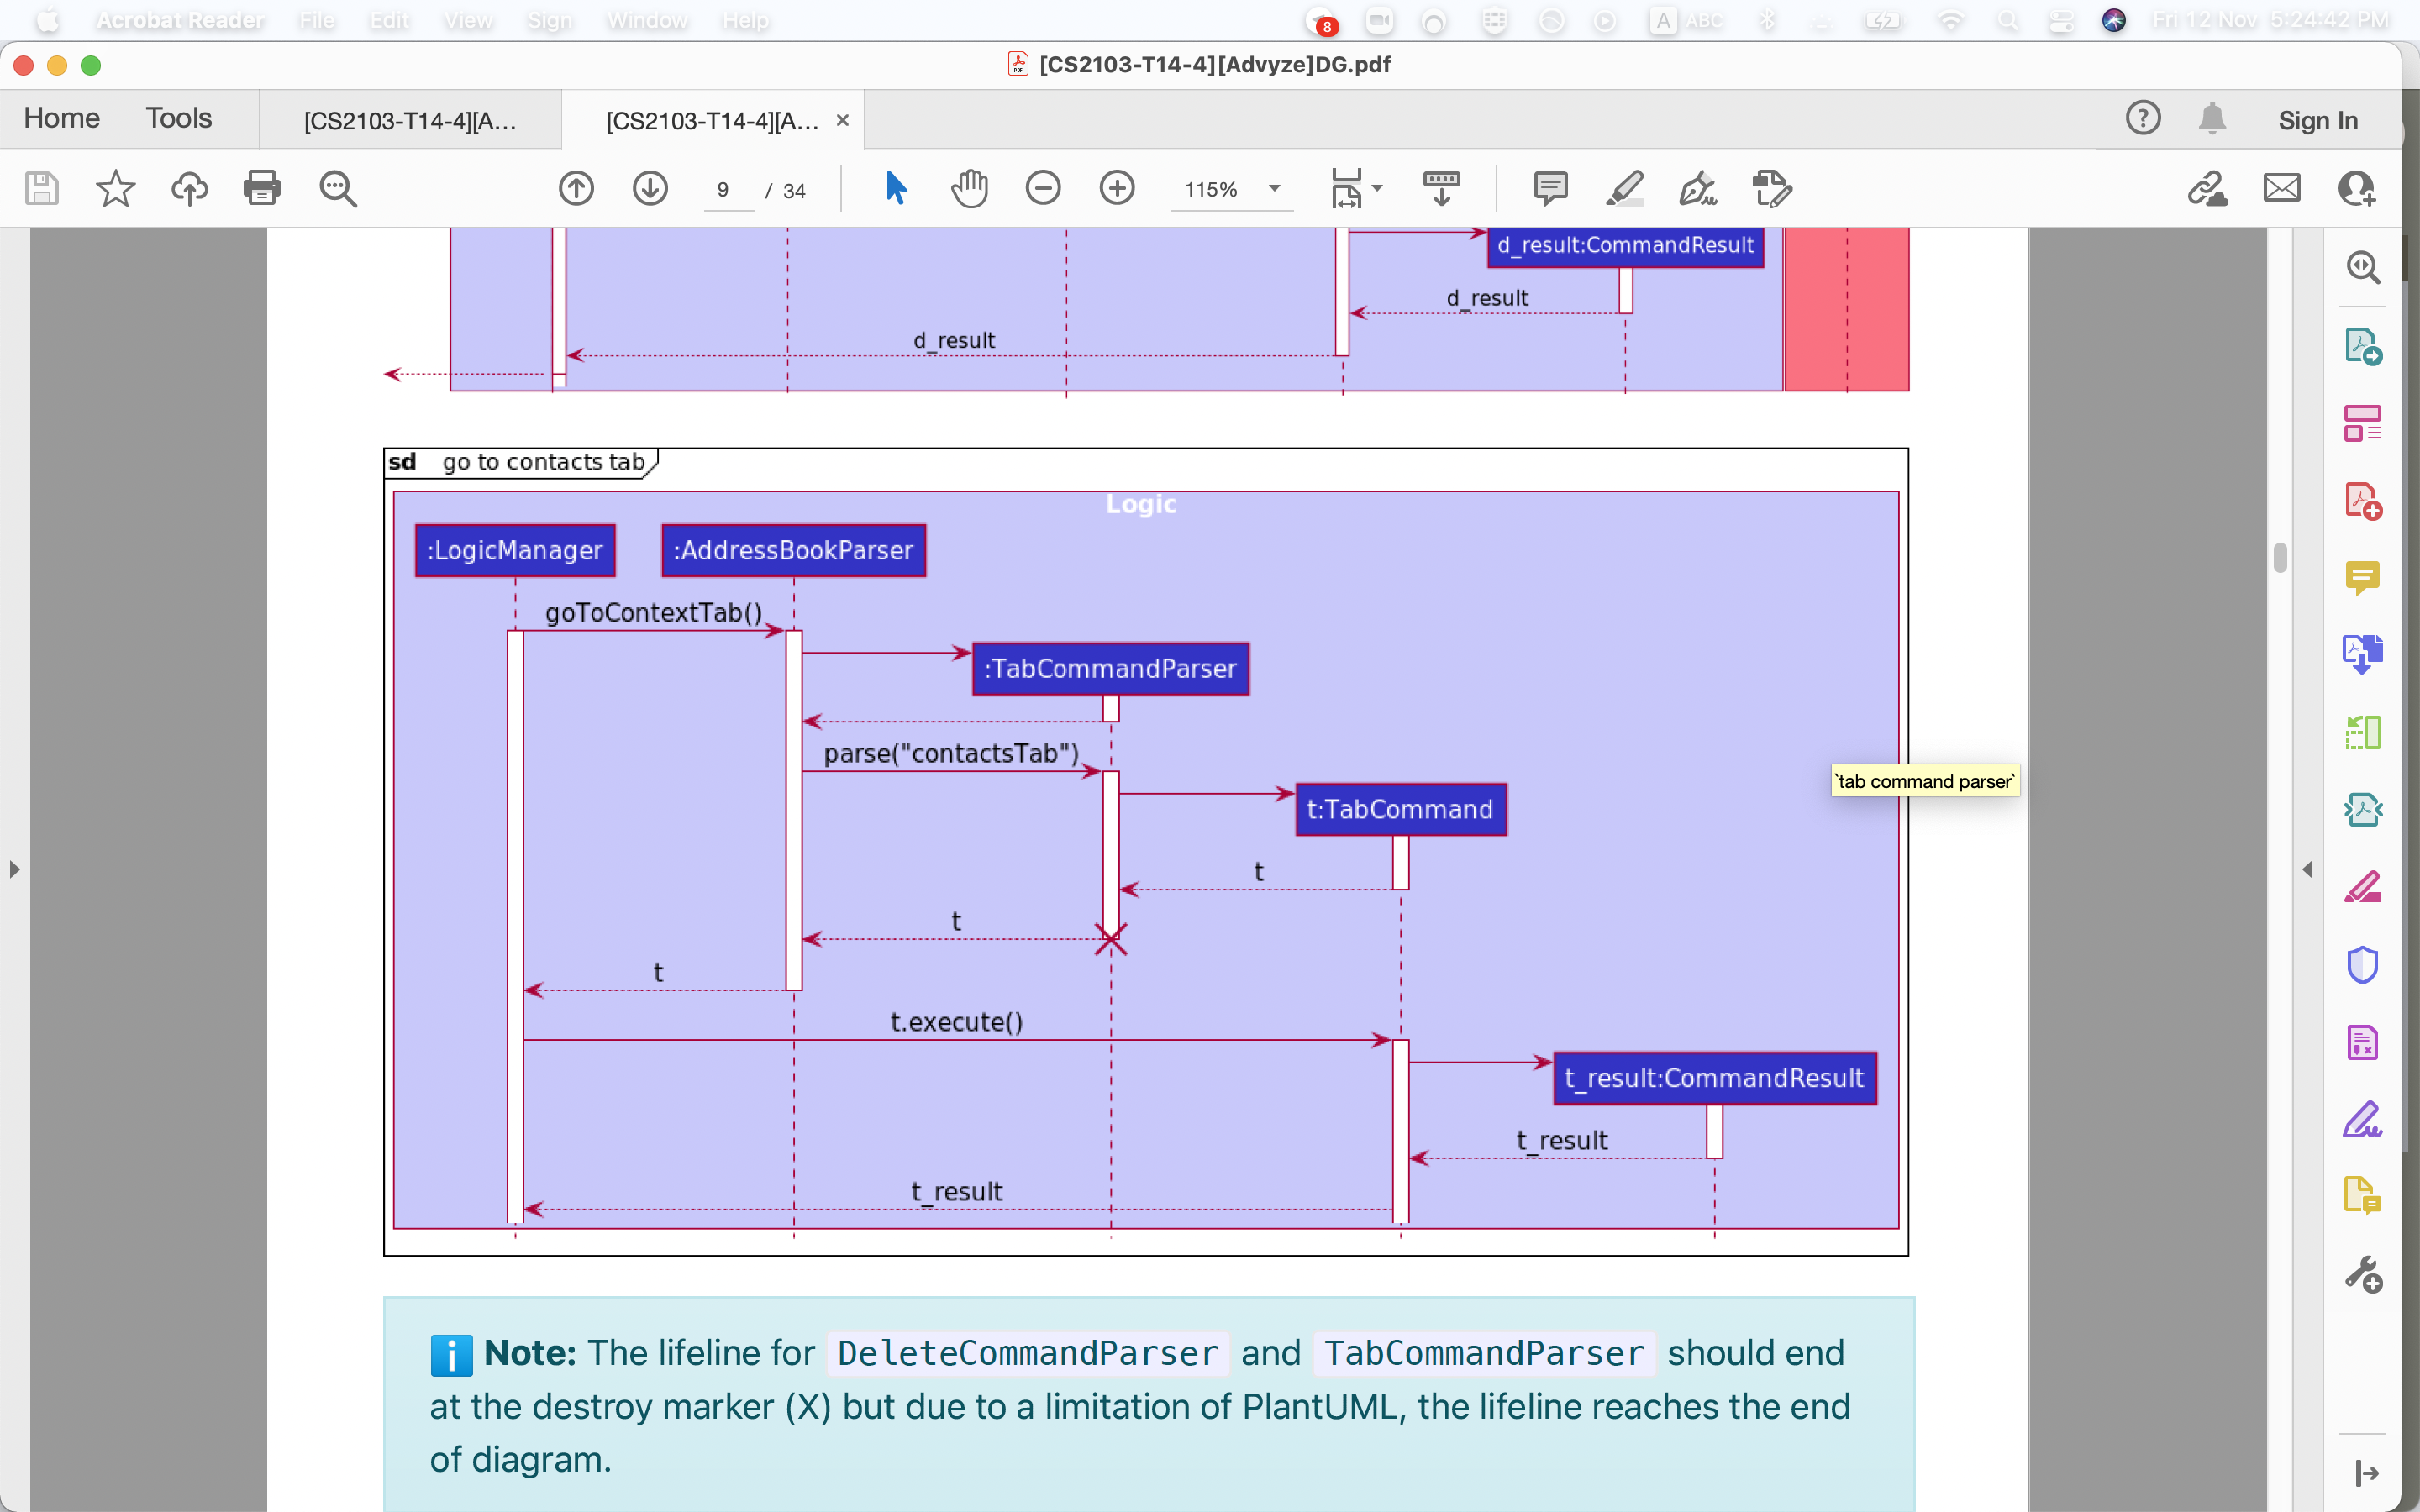
Task: Click the Sign In button
Action: pos(2317,121)
